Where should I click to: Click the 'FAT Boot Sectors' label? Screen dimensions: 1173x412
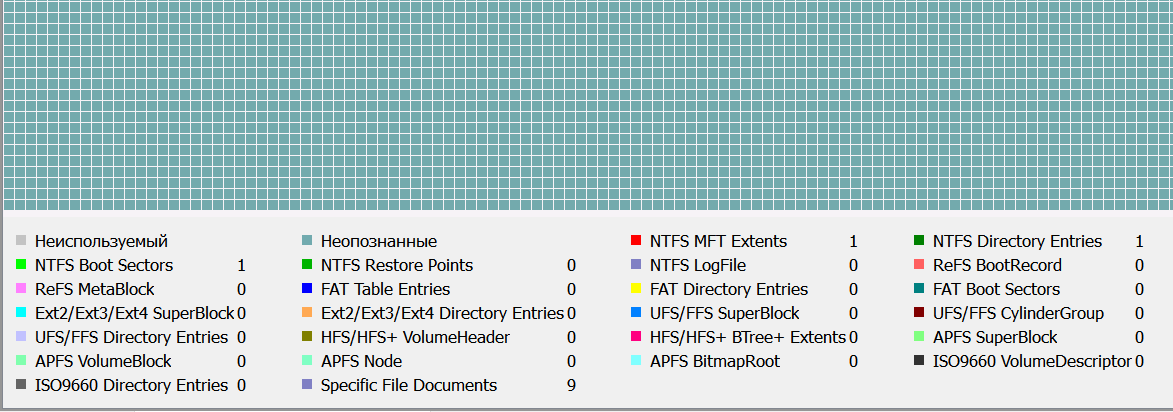[x=996, y=289]
